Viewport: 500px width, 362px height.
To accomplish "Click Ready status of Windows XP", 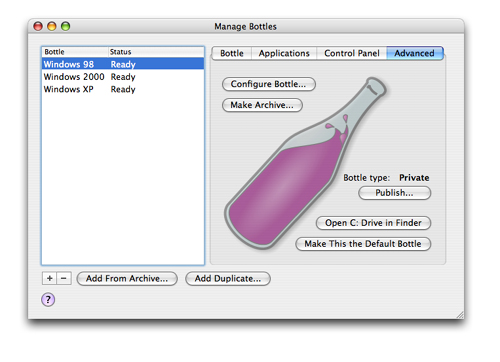I will tap(123, 90).
